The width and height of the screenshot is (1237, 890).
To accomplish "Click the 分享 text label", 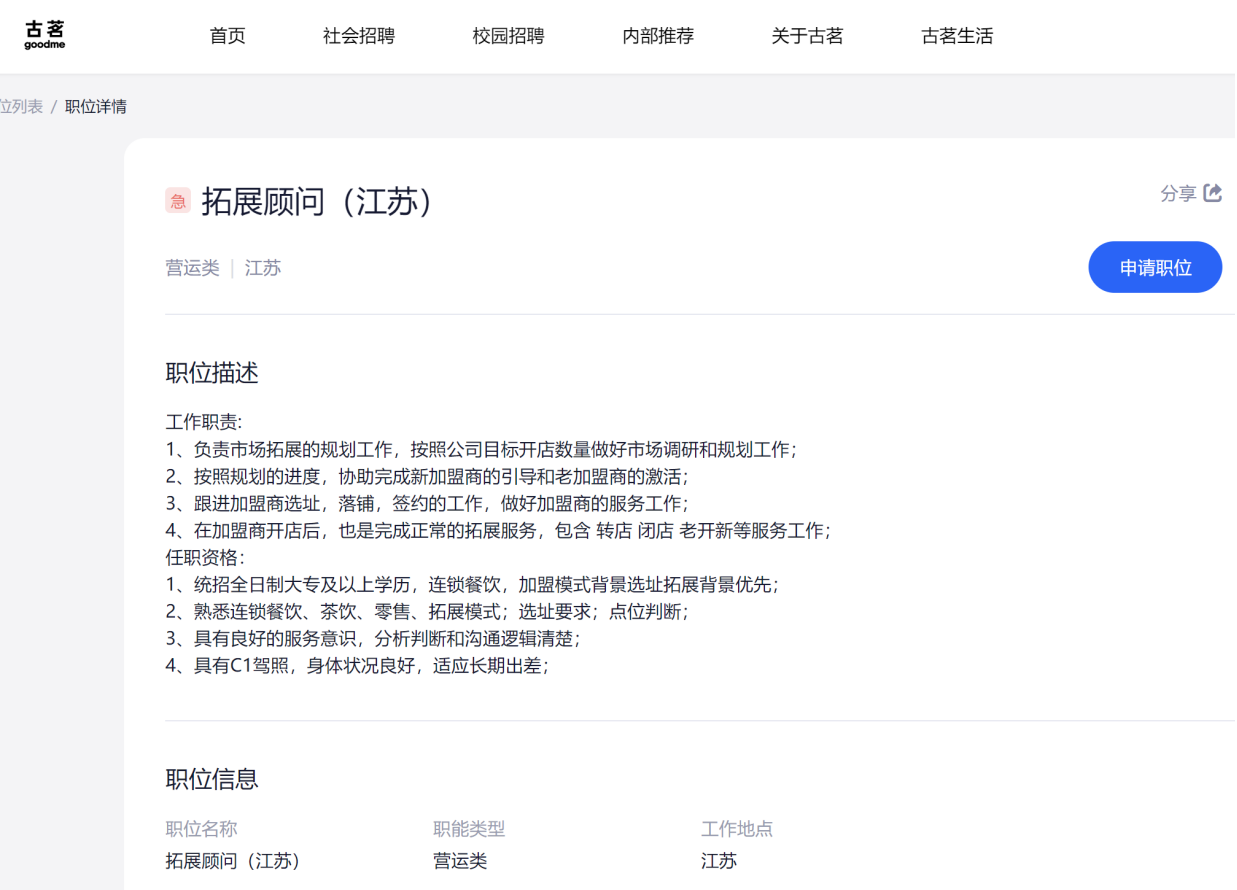I will (x=1178, y=194).
